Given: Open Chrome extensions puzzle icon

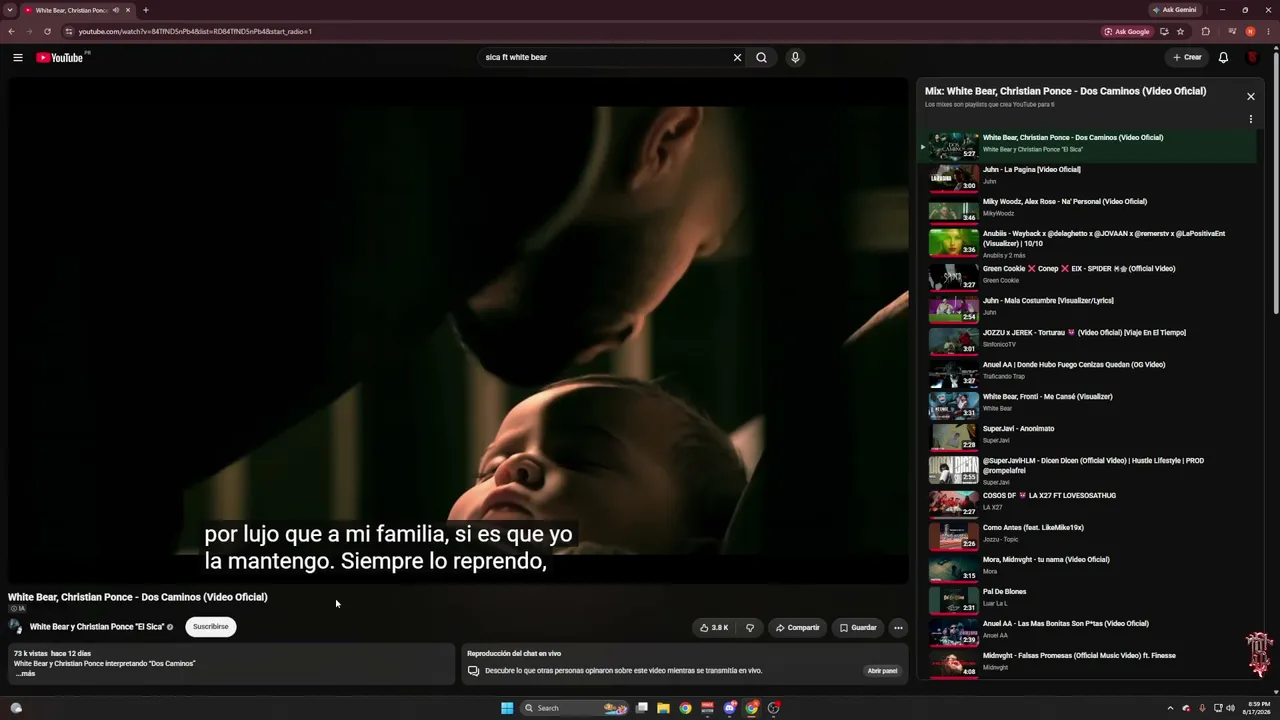Looking at the screenshot, I should point(1205,31).
